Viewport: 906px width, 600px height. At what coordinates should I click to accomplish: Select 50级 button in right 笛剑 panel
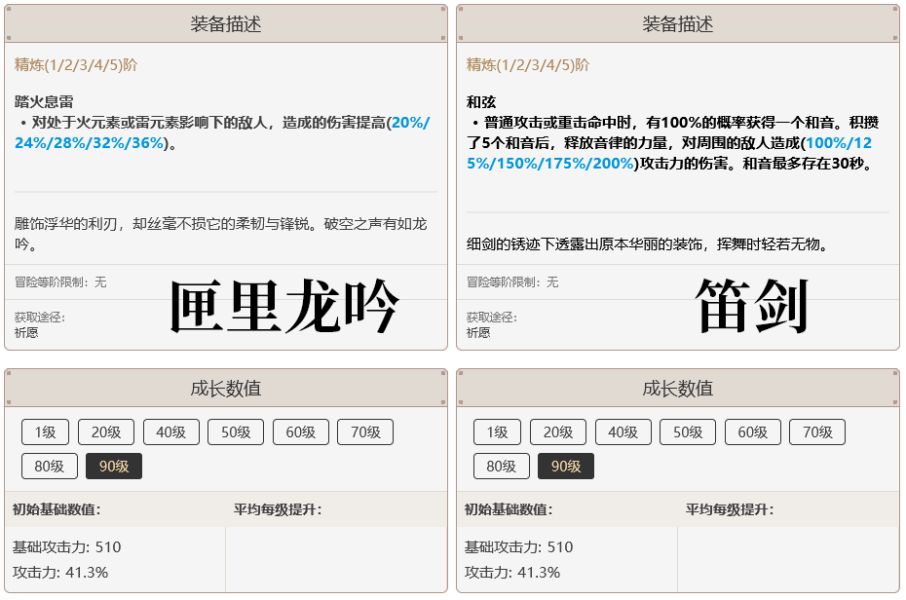[688, 432]
